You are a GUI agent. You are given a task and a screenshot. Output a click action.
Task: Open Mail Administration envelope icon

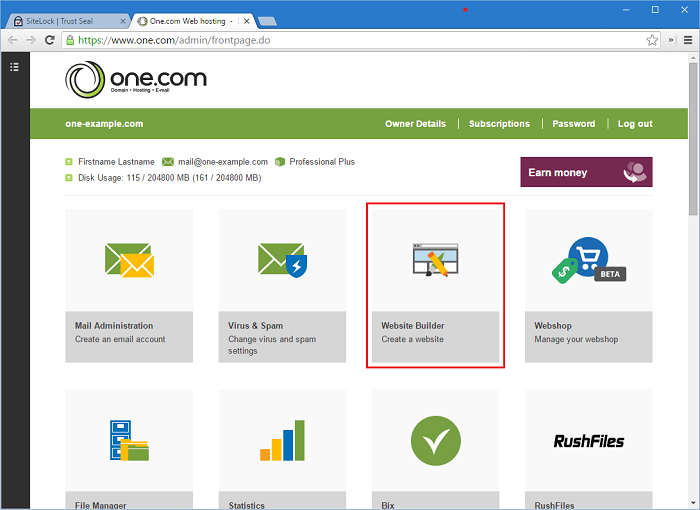click(x=129, y=260)
